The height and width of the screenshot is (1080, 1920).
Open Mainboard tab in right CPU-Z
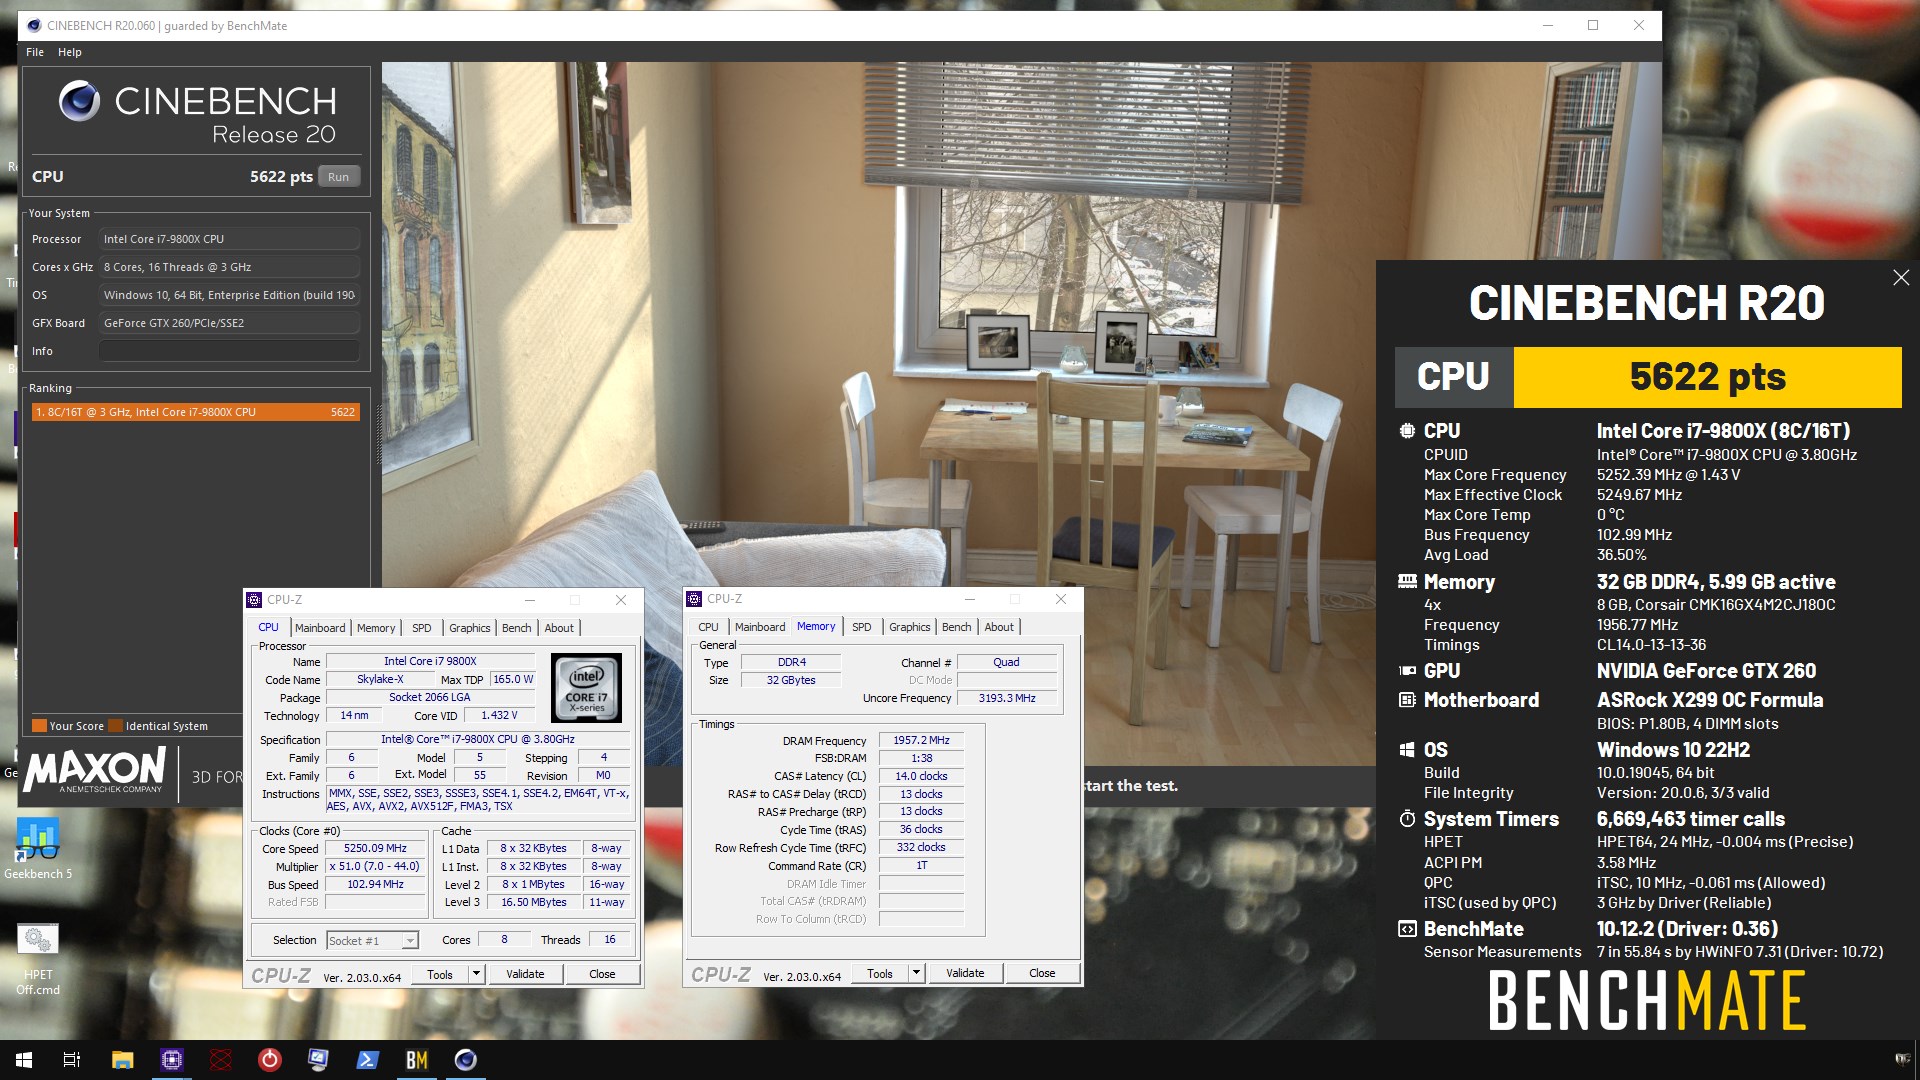click(x=760, y=627)
